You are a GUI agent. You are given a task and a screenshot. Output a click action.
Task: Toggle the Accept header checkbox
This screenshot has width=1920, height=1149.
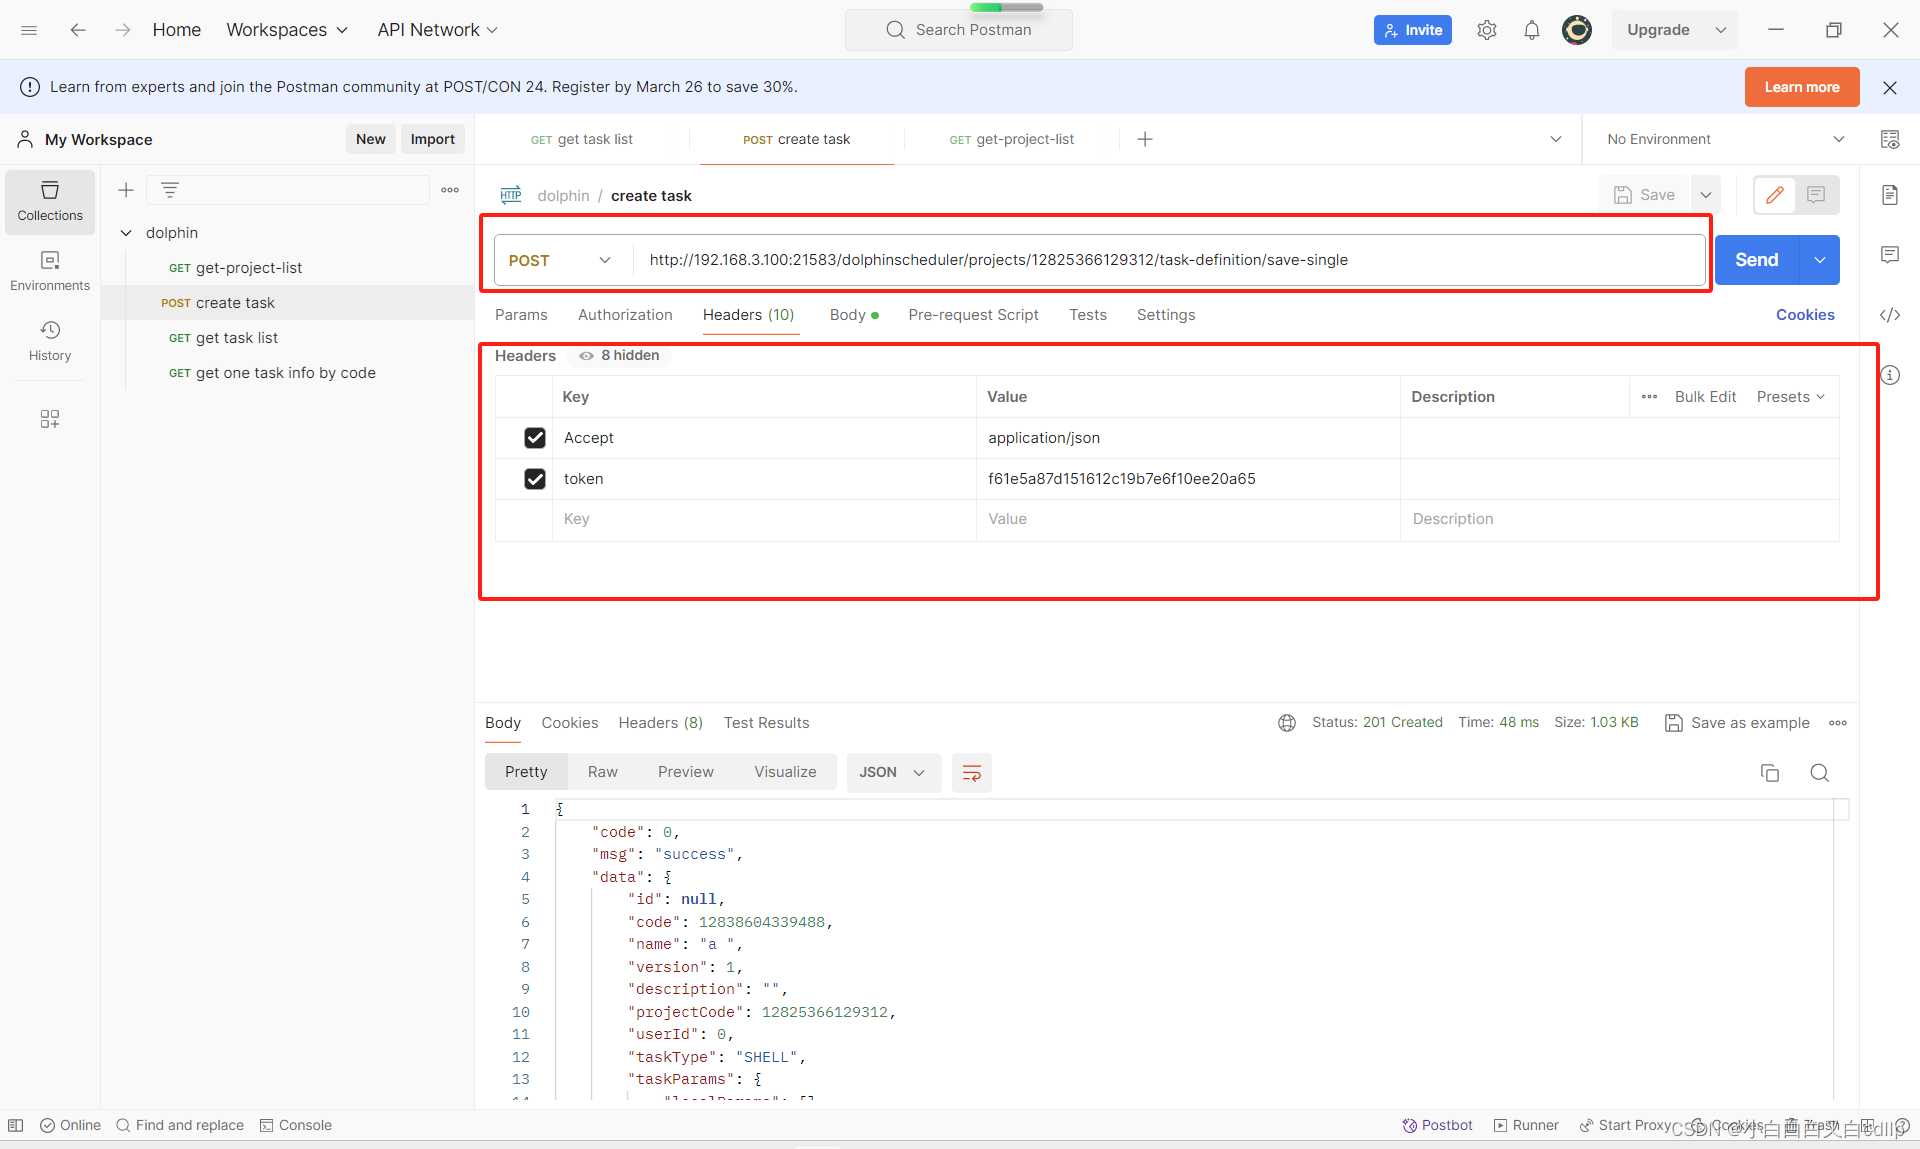535,438
